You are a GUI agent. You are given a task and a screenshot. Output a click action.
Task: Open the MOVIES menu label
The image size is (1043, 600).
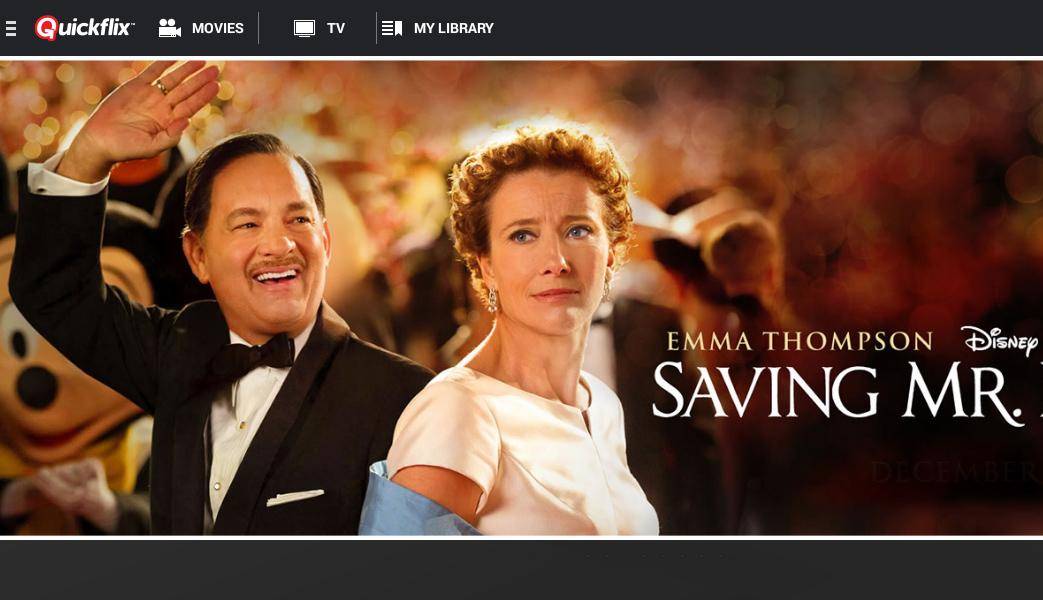[x=218, y=28]
